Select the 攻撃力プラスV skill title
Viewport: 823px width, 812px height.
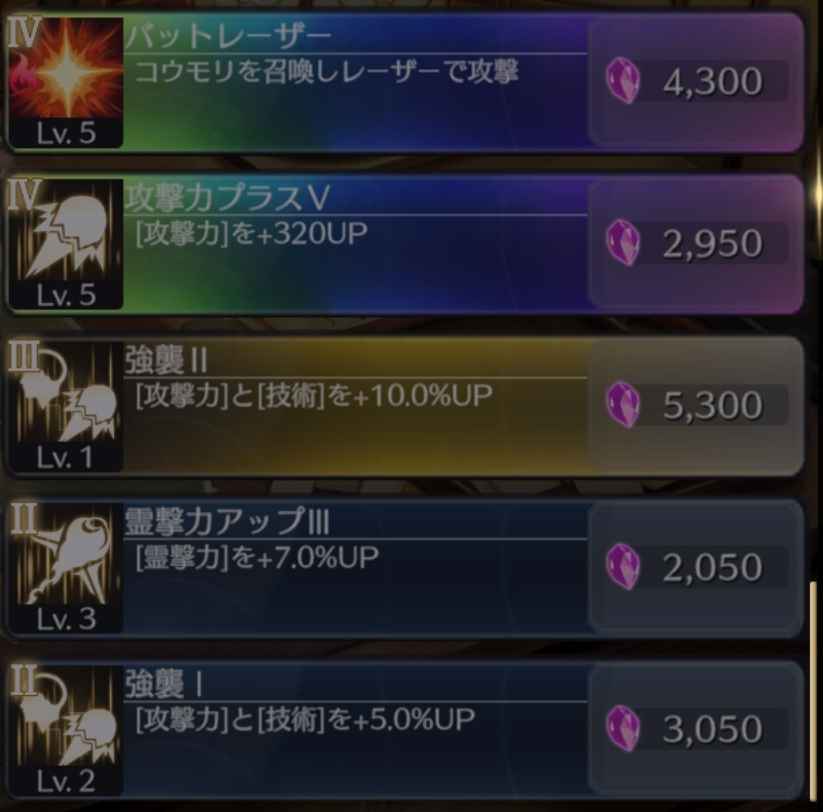[227, 197]
